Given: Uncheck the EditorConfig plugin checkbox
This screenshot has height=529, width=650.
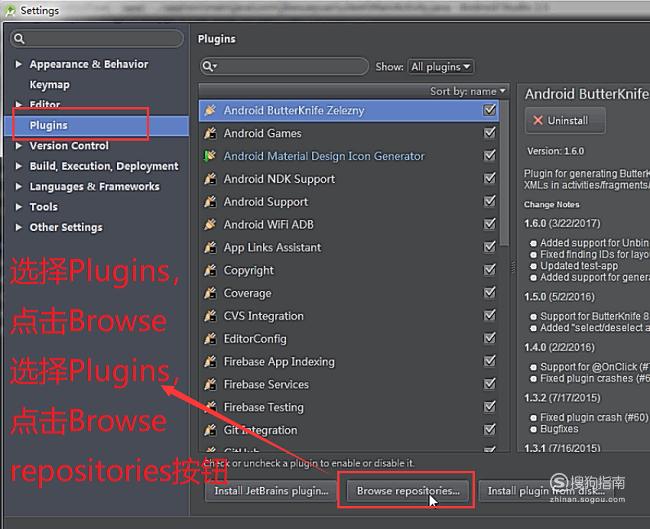Looking at the screenshot, I should click(x=490, y=338).
